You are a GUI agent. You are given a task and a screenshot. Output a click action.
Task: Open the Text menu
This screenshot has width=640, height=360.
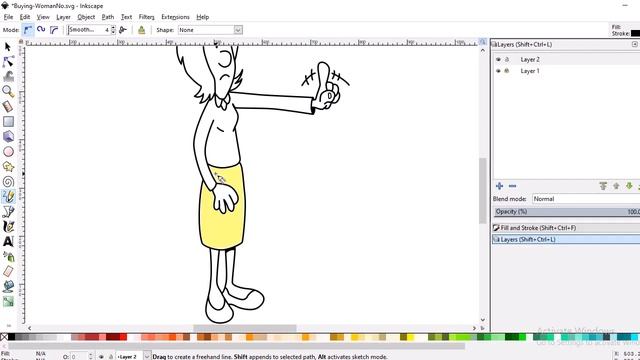126,17
